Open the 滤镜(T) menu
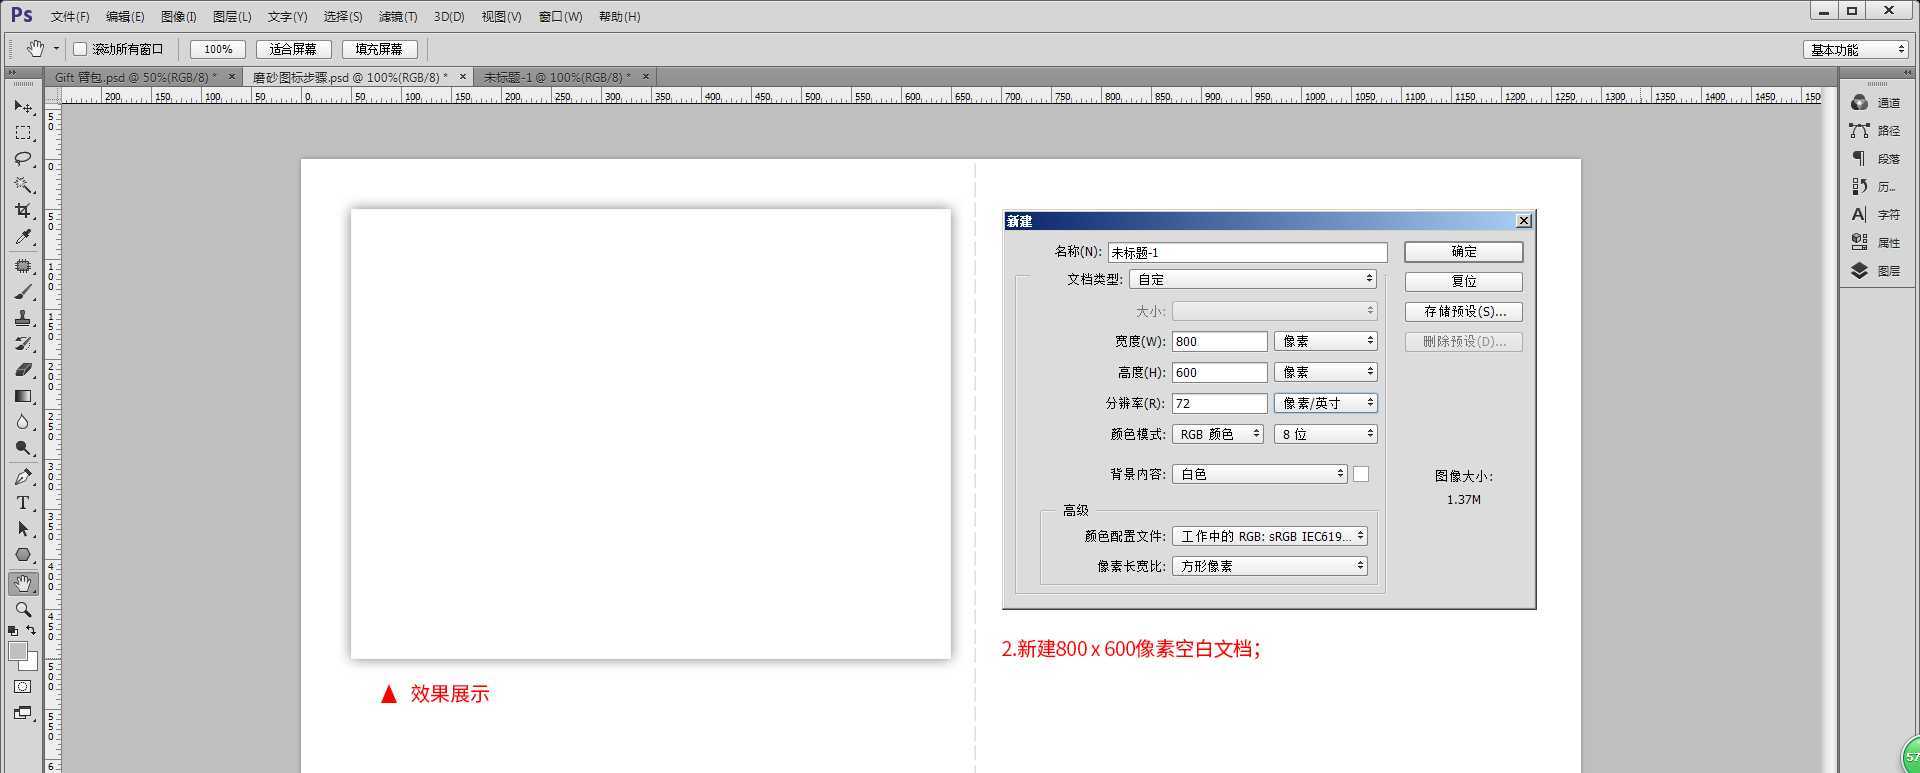The width and height of the screenshot is (1920, 773). pos(398,17)
